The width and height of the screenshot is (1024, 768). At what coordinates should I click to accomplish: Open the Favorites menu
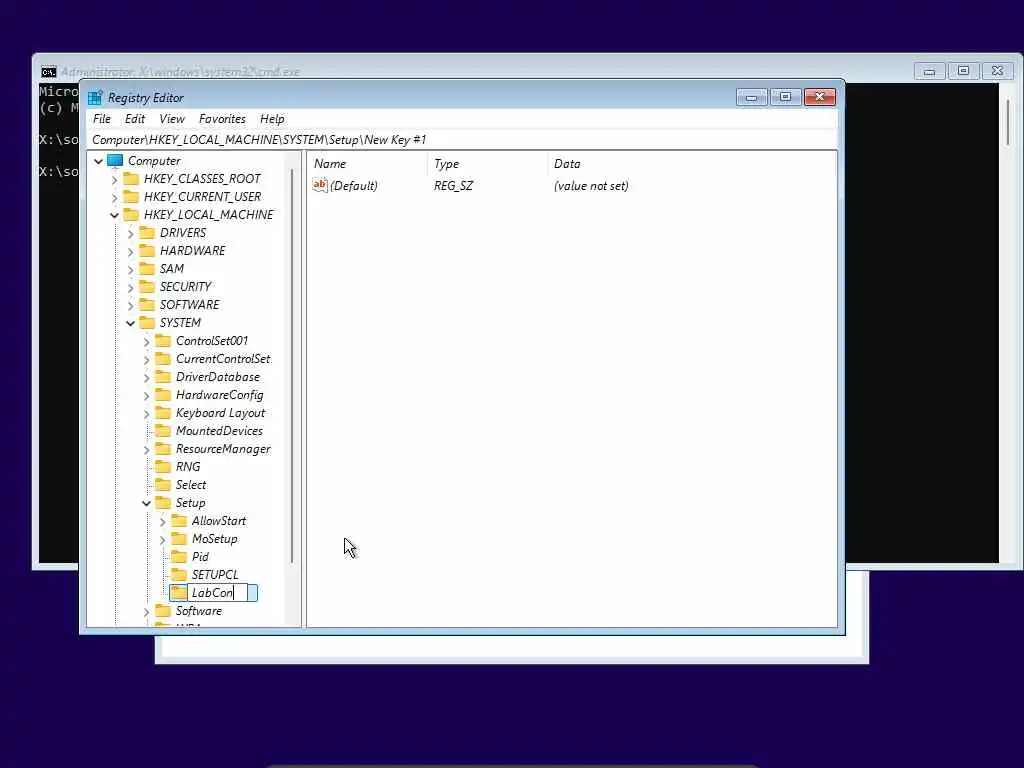click(222, 119)
